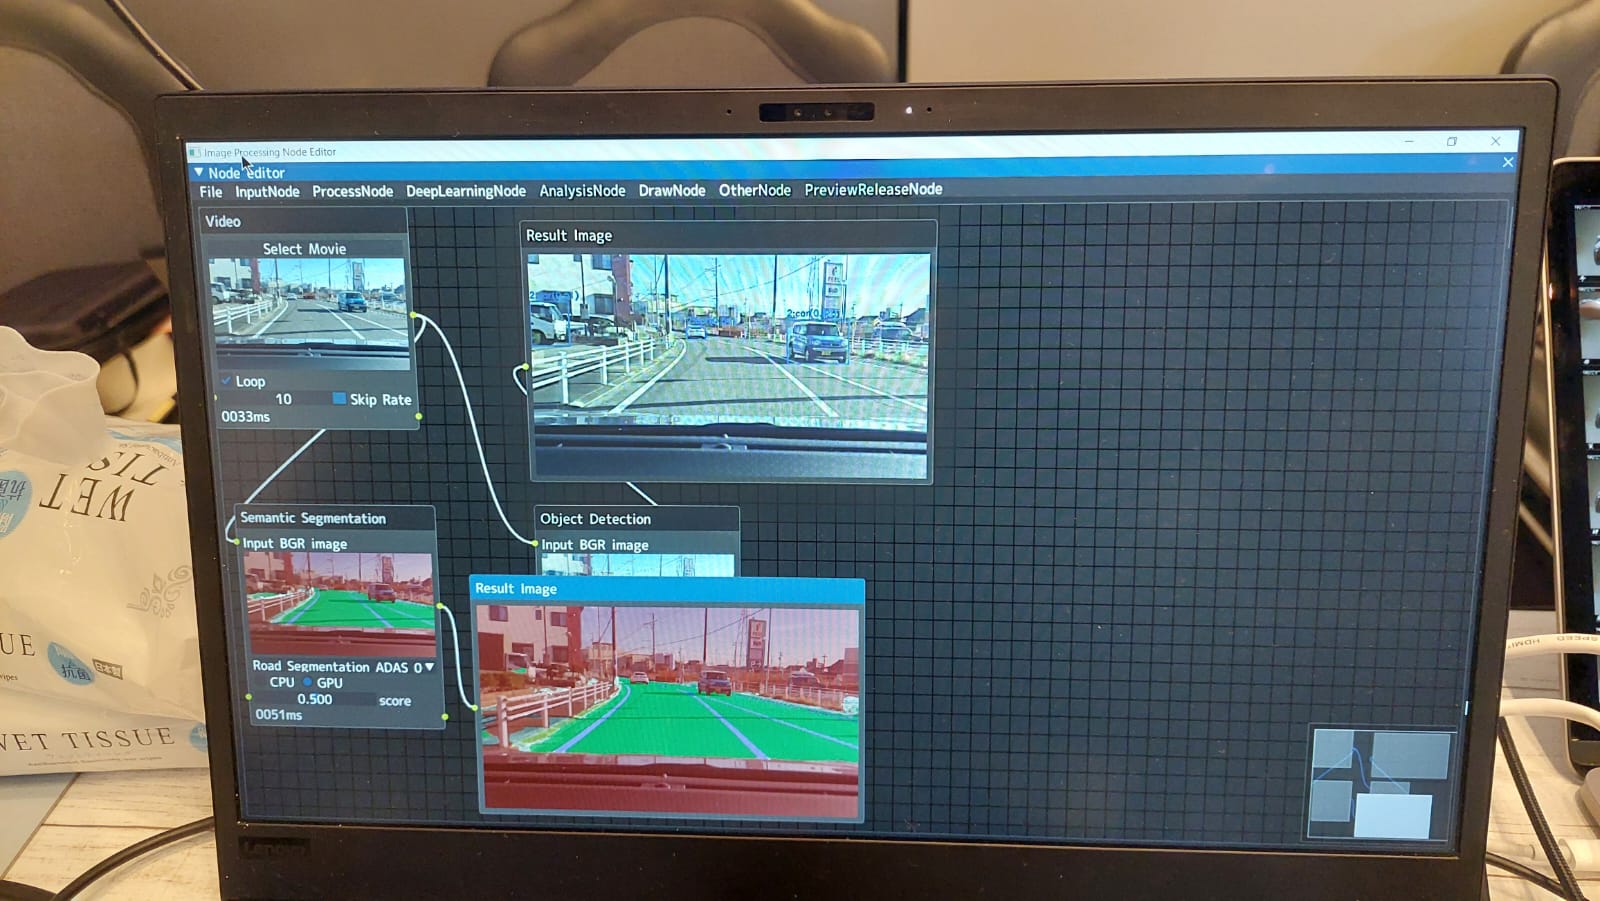The width and height of the screenshot is (1600, 901).
Task: Collapse the Node Editor triangle
Action: [x=198, y=172]
